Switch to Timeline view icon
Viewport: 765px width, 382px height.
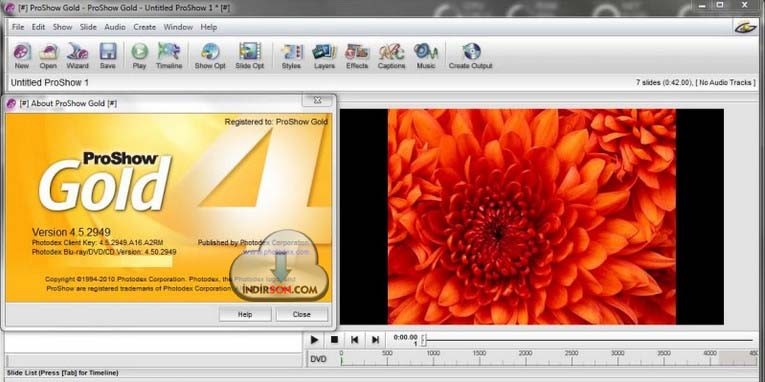tap(169, 56)
